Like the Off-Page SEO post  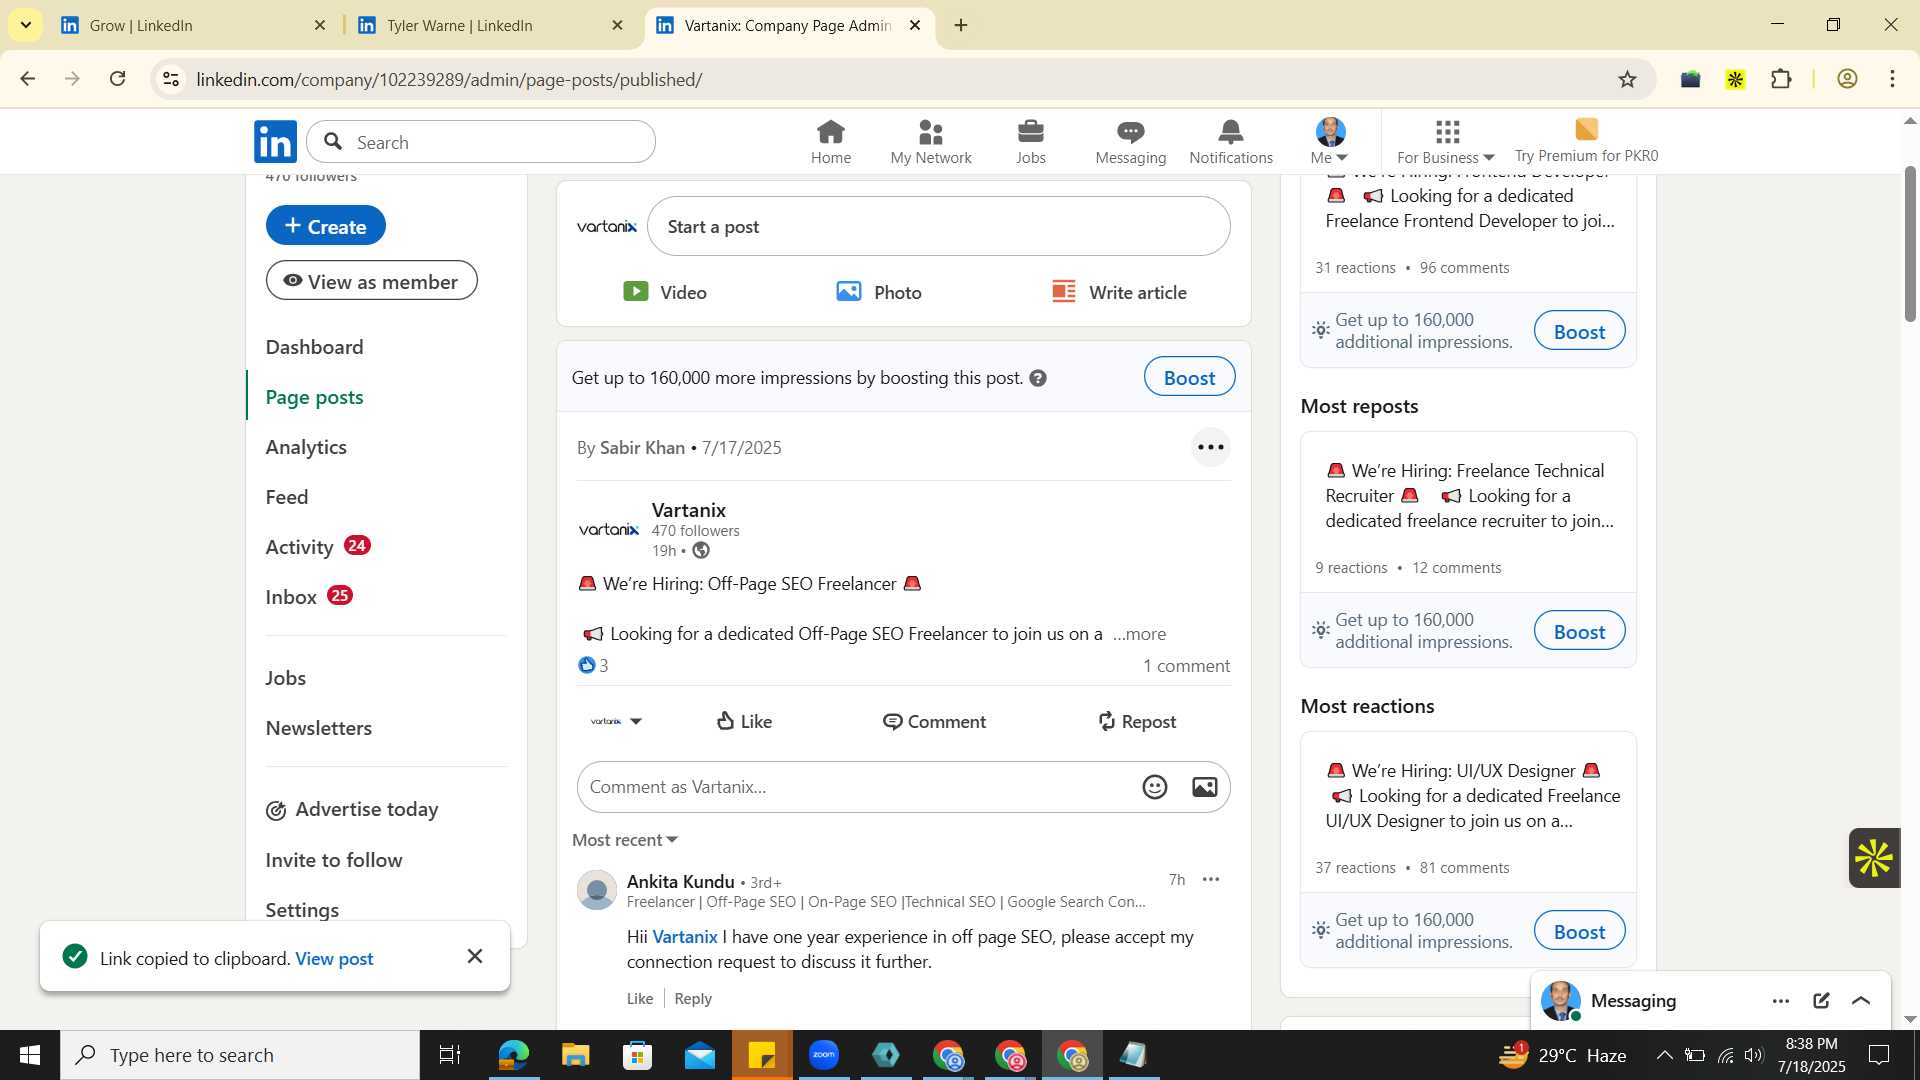click(x=744, y=721)
